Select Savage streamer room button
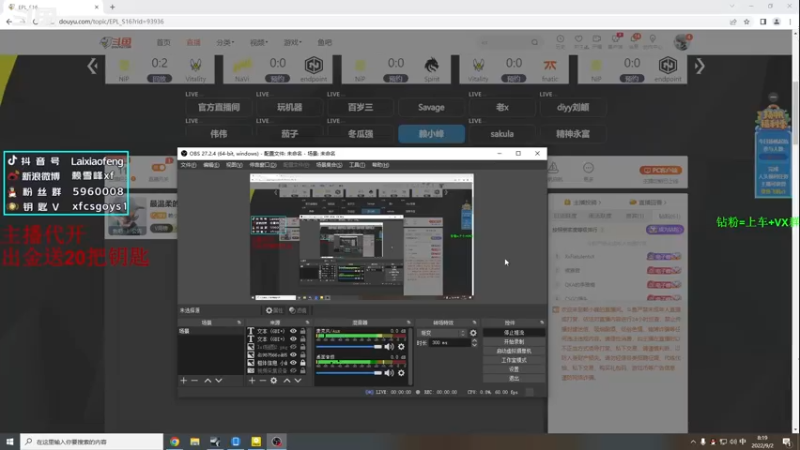Image resolution: width=800 pixels, height=450 pixels. (x=431, y=108)
